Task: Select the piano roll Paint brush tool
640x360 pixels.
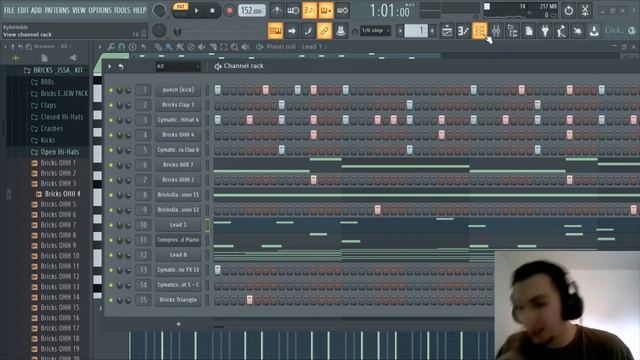Action: (x=169, y=47)
